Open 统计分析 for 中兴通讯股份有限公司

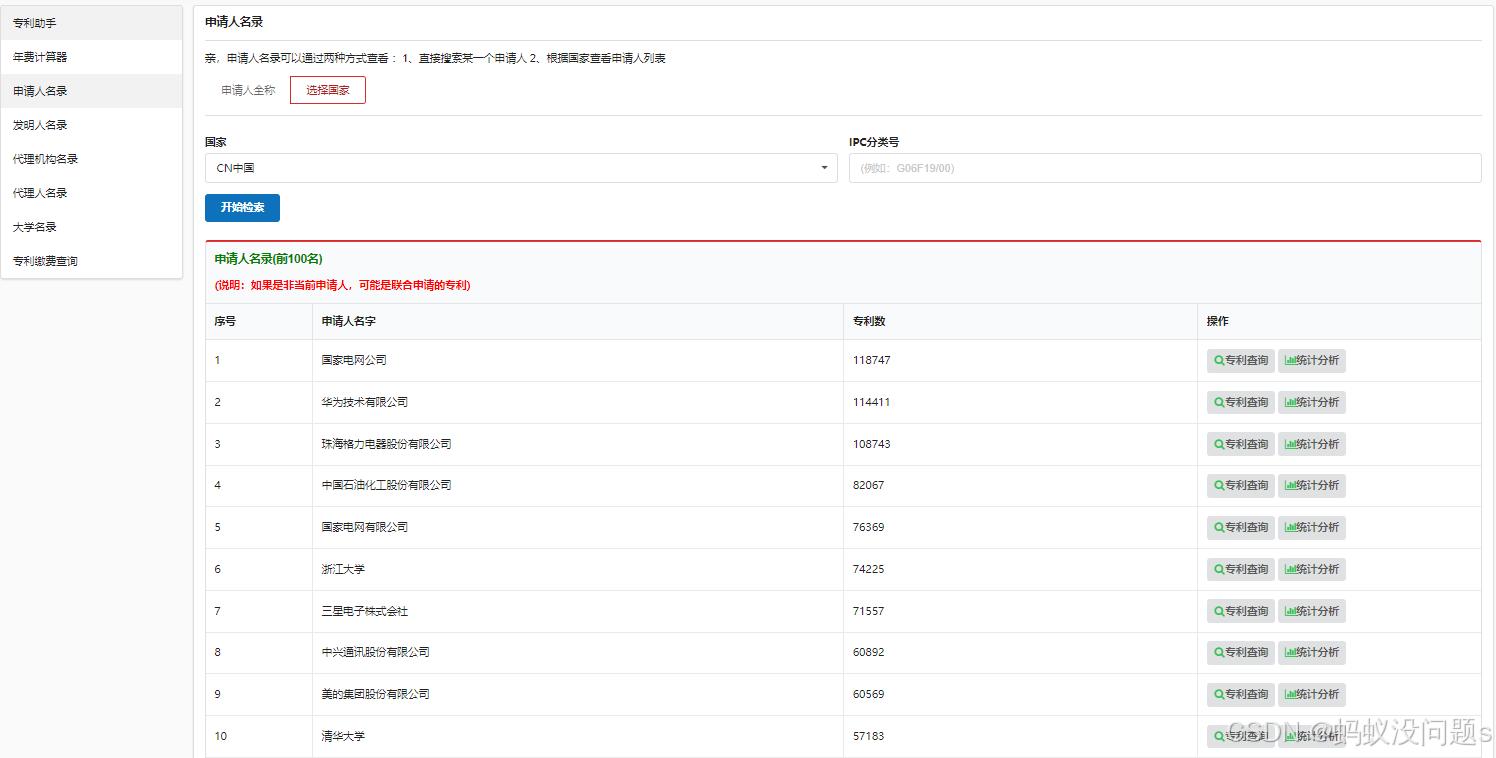click(x=1311, y=652)
